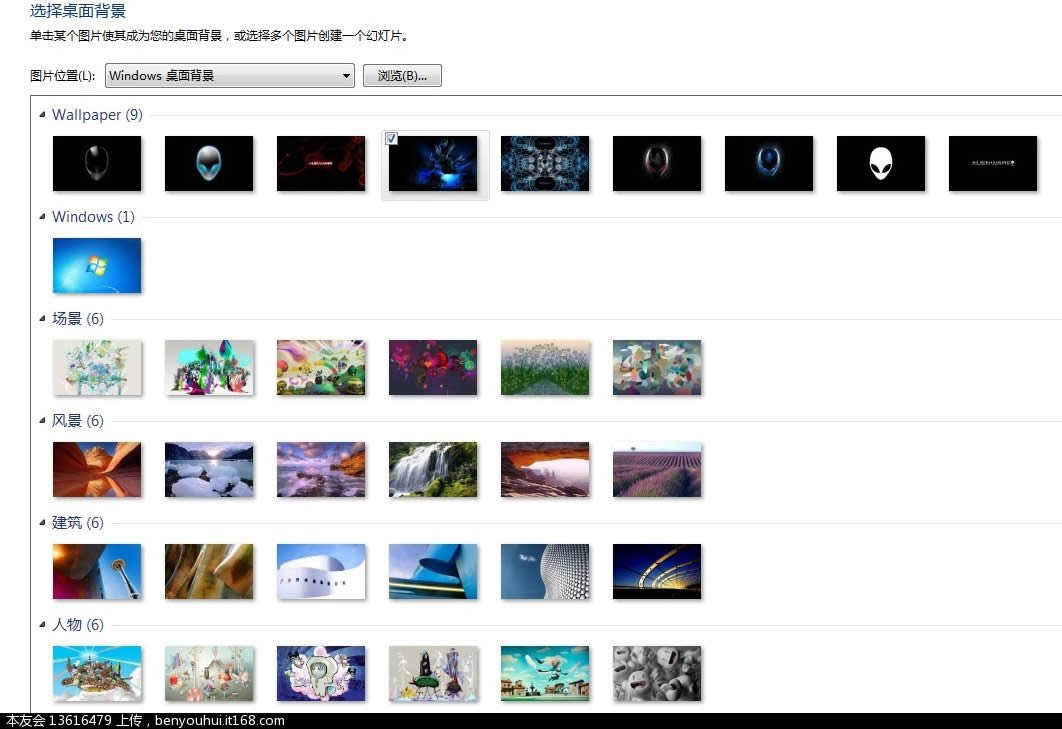Screen dimensions: 1062x729
Task: Collapse the Windows (1) group
Action: pyautogui.click(x=42, y=217)
